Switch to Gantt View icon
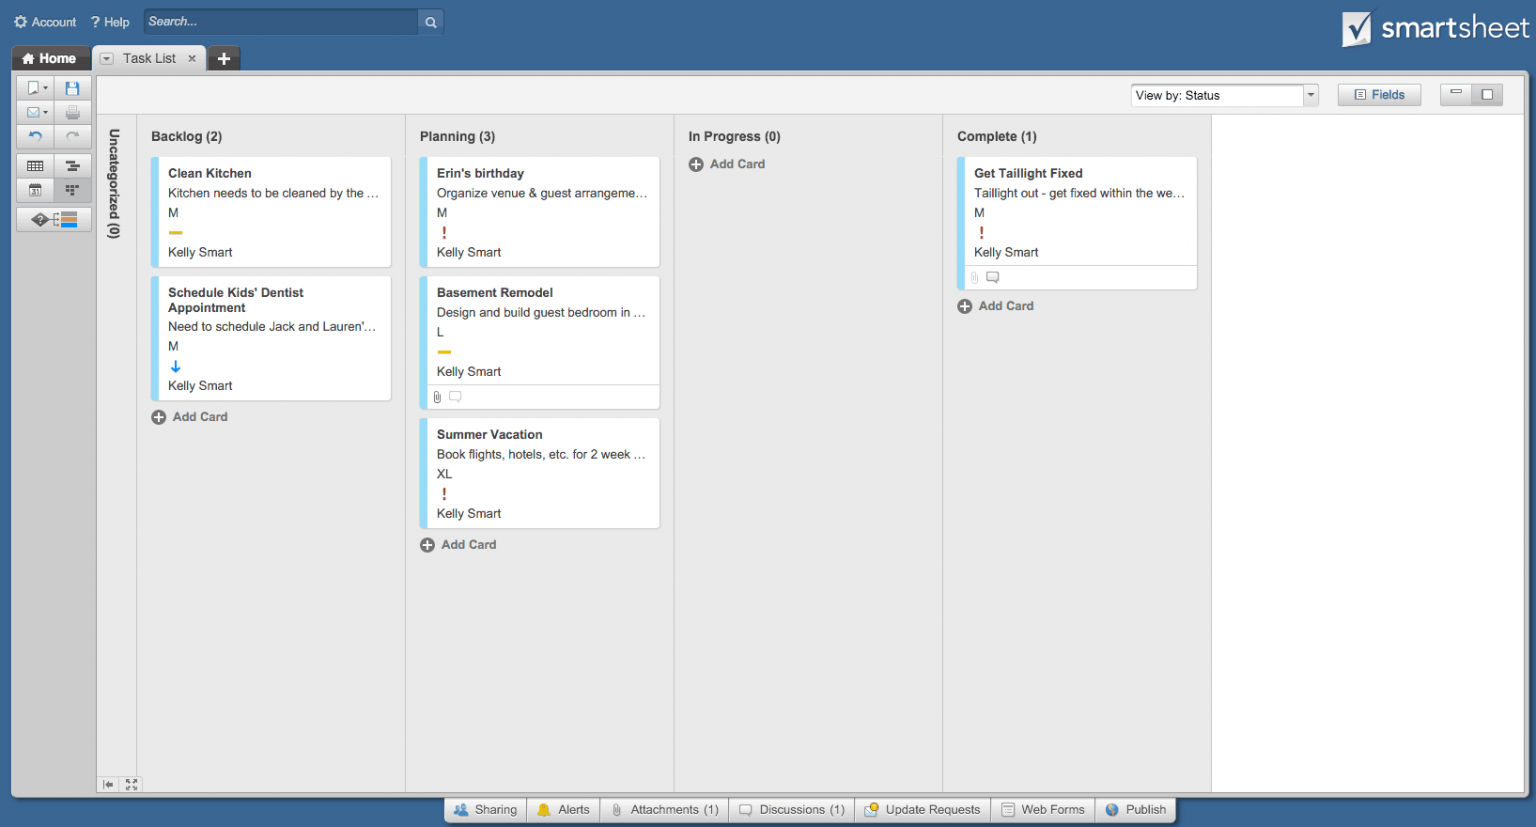 (72, 165)
